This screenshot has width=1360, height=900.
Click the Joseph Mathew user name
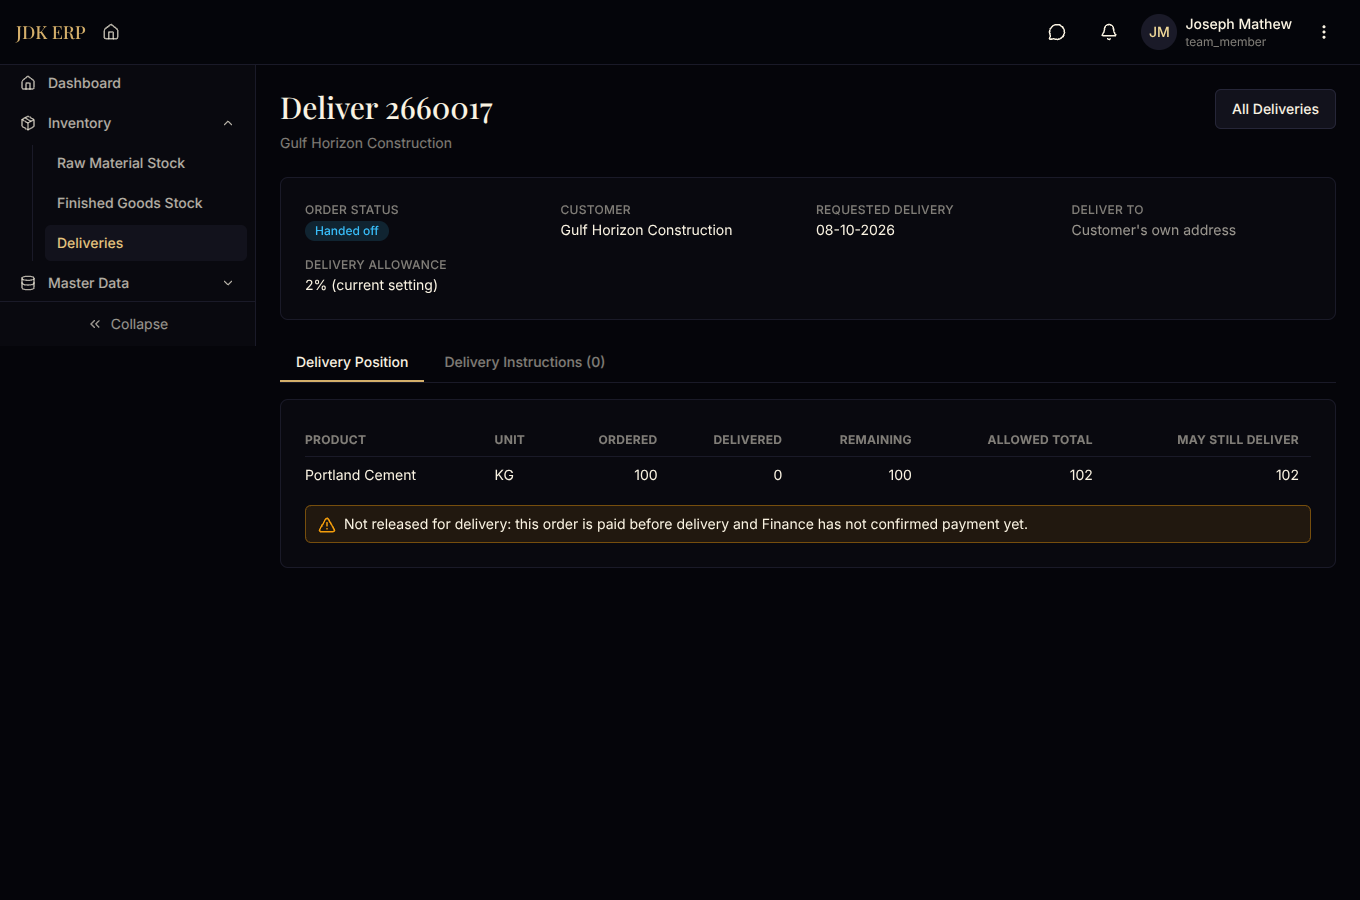tap(1238, 24)
